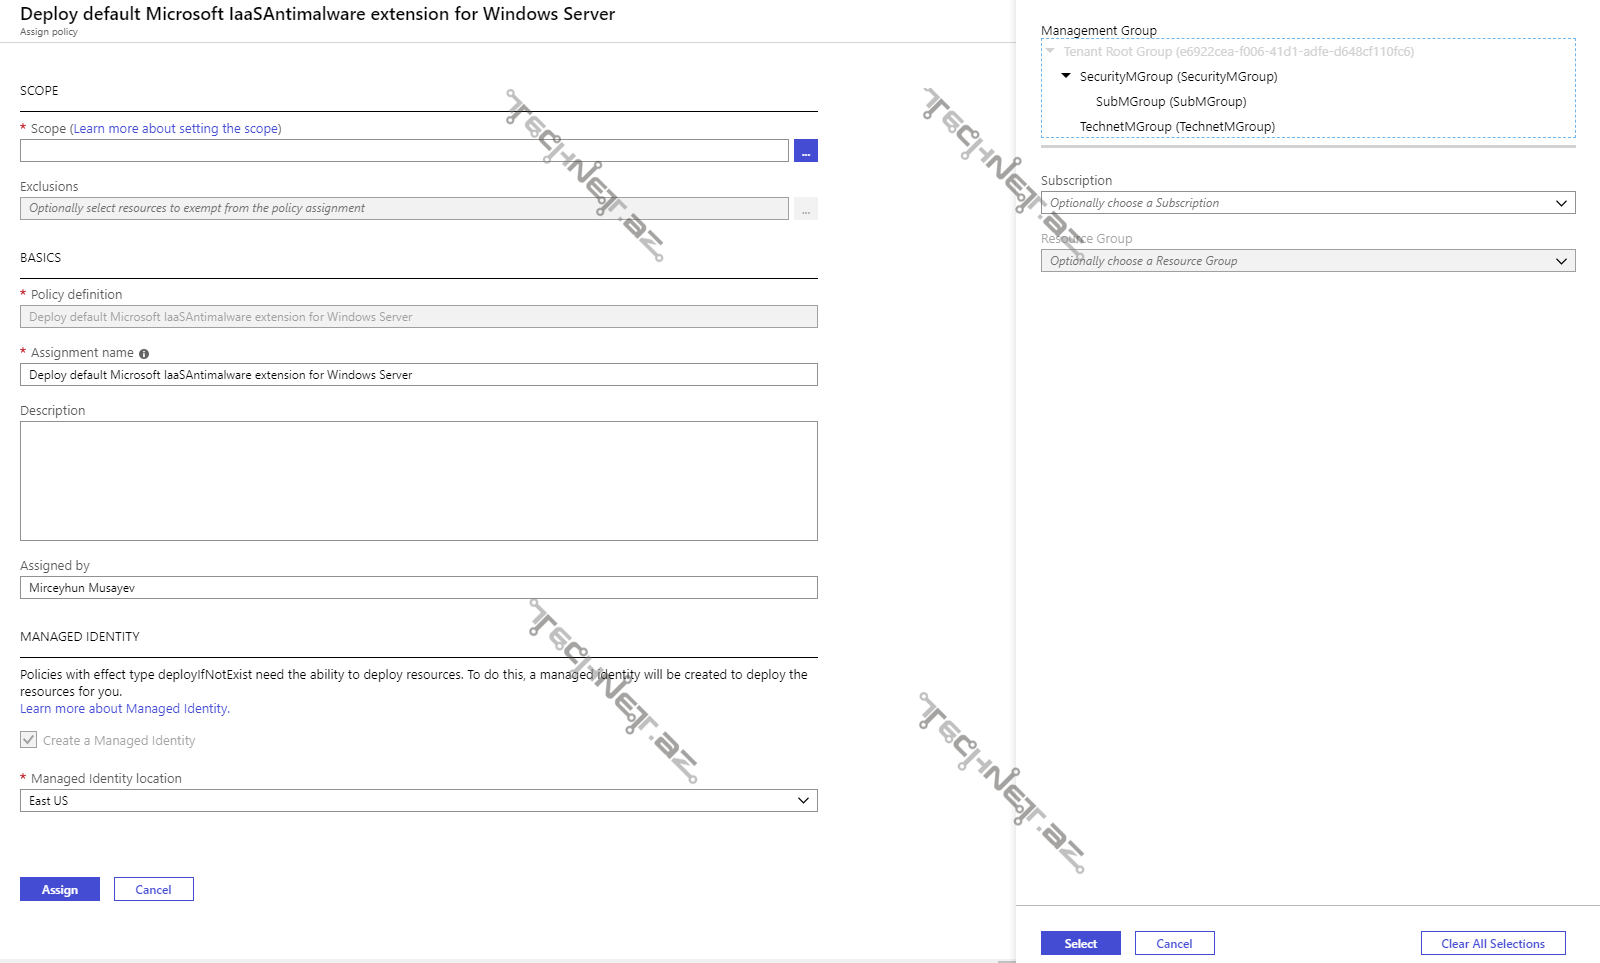Select TechnetMGroup management group
Screen dimensions: 1600x963
coord(1176,127)
